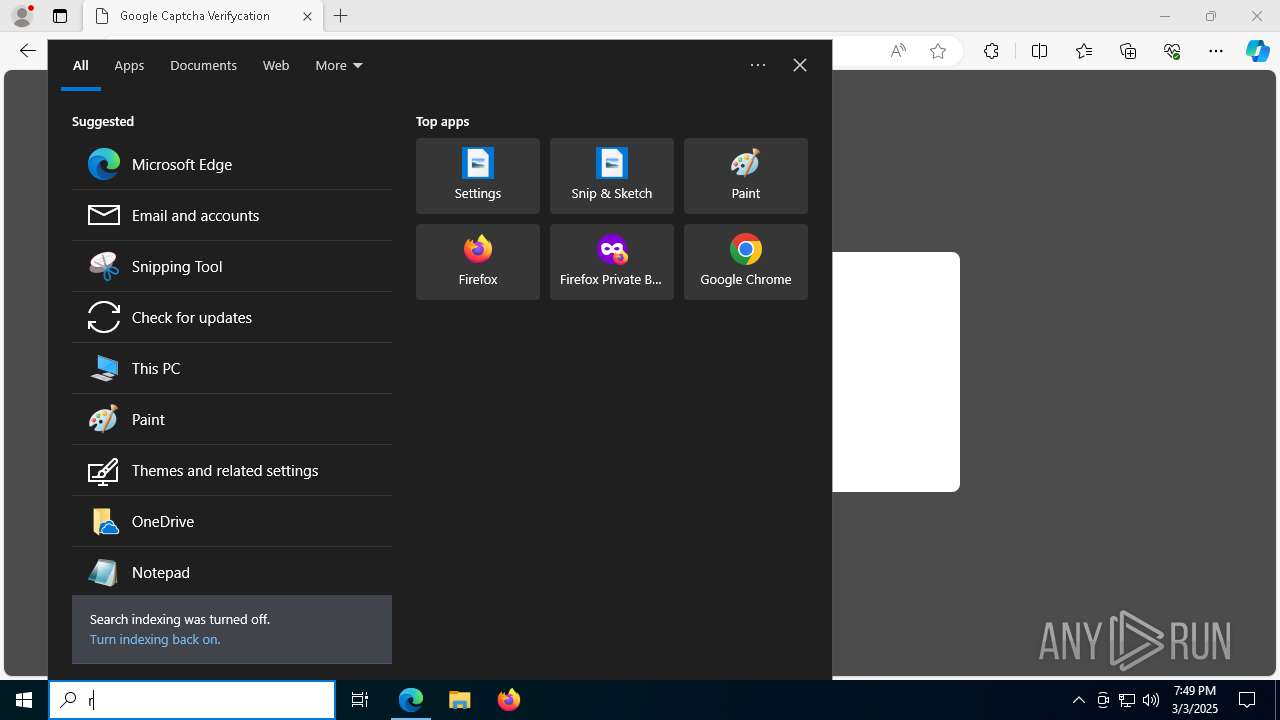Switch to the Apps search tab
The height and width of the screenshot is (720, 1280).
click(x=129, y=65)
